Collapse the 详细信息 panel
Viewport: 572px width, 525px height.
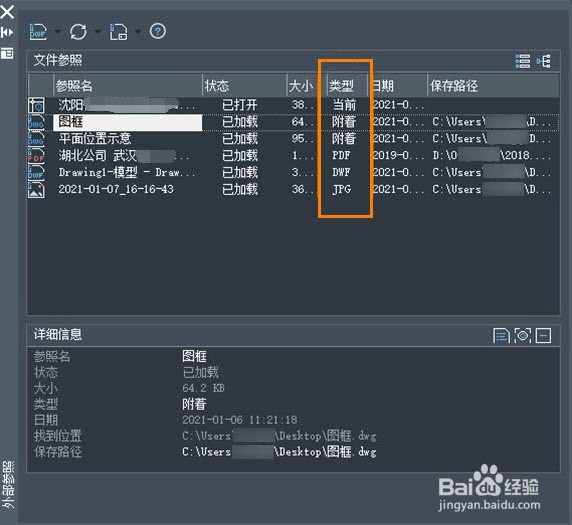click(x=543, y=336)
